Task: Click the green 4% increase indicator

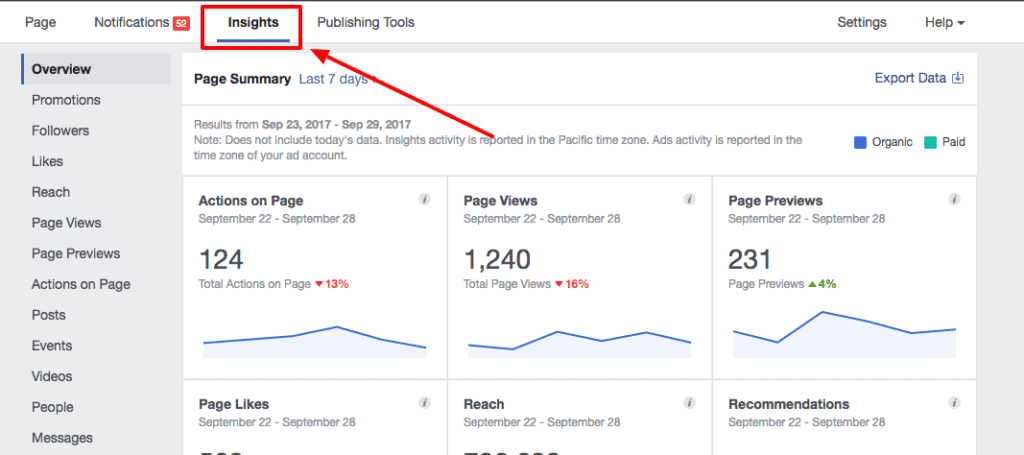Action: pos(822,284)
